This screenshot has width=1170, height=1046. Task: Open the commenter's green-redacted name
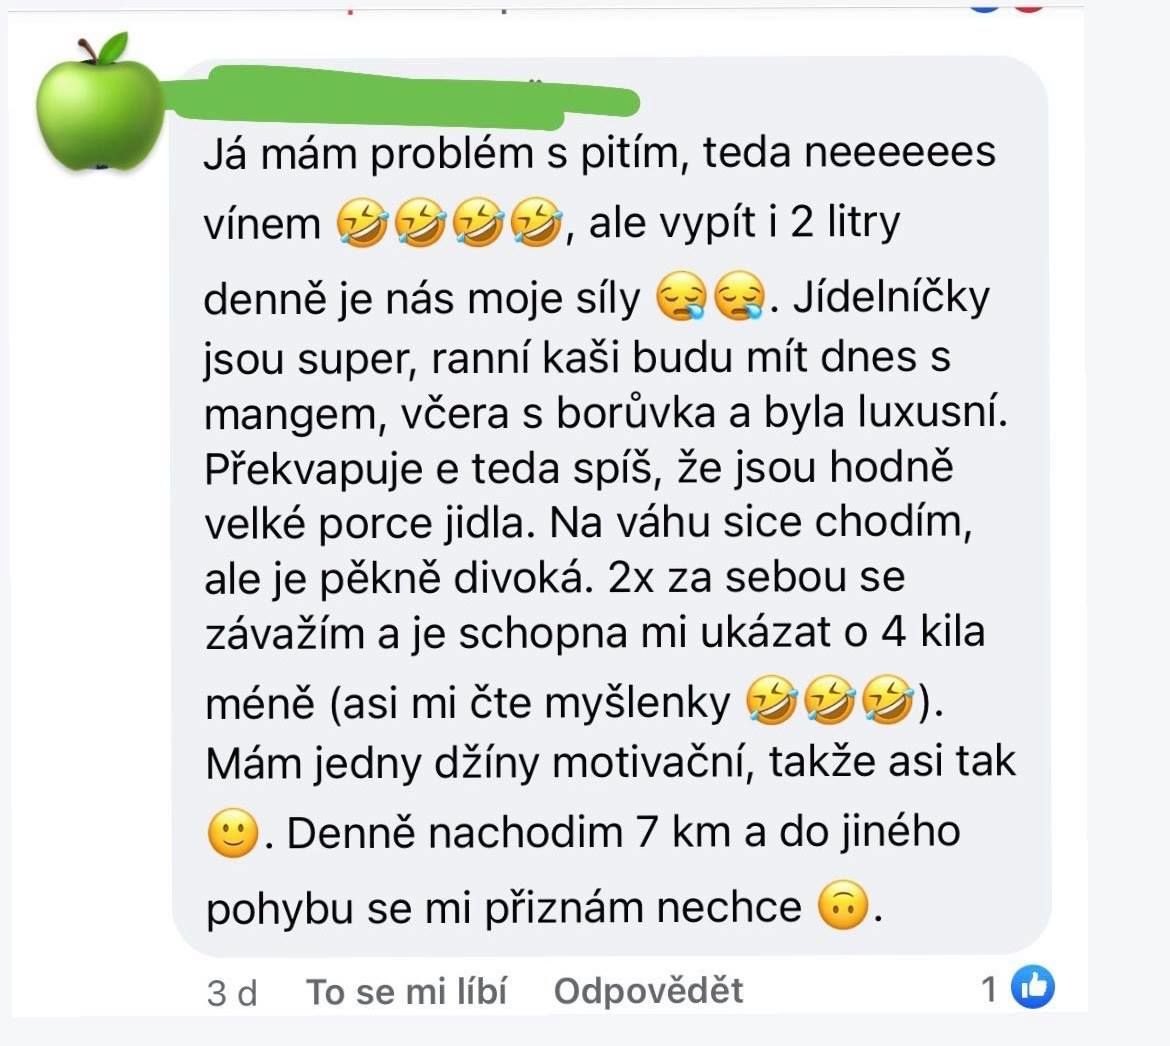(x=407, y=97)
